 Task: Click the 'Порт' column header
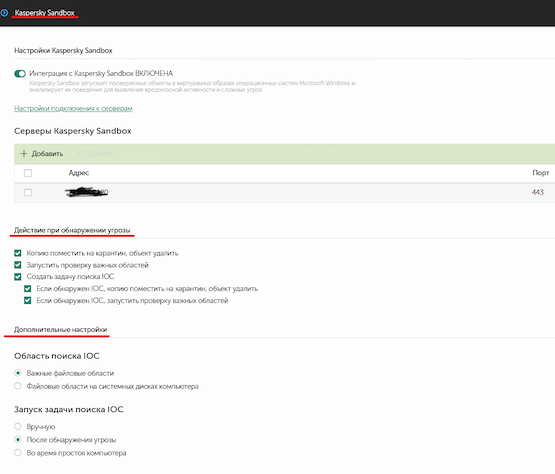540,173
